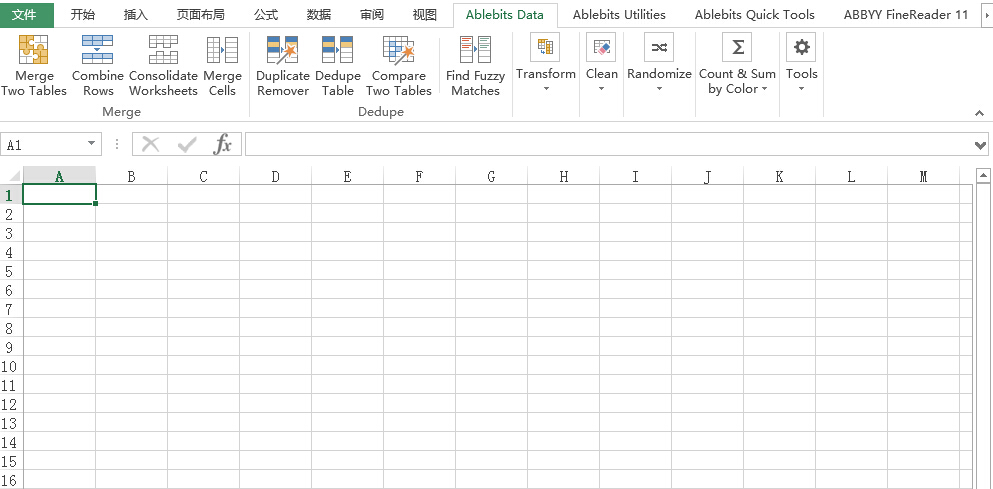993x489 pixels.
Task: Switch to Ablebits Utilities tab
Action: [619, 15]
